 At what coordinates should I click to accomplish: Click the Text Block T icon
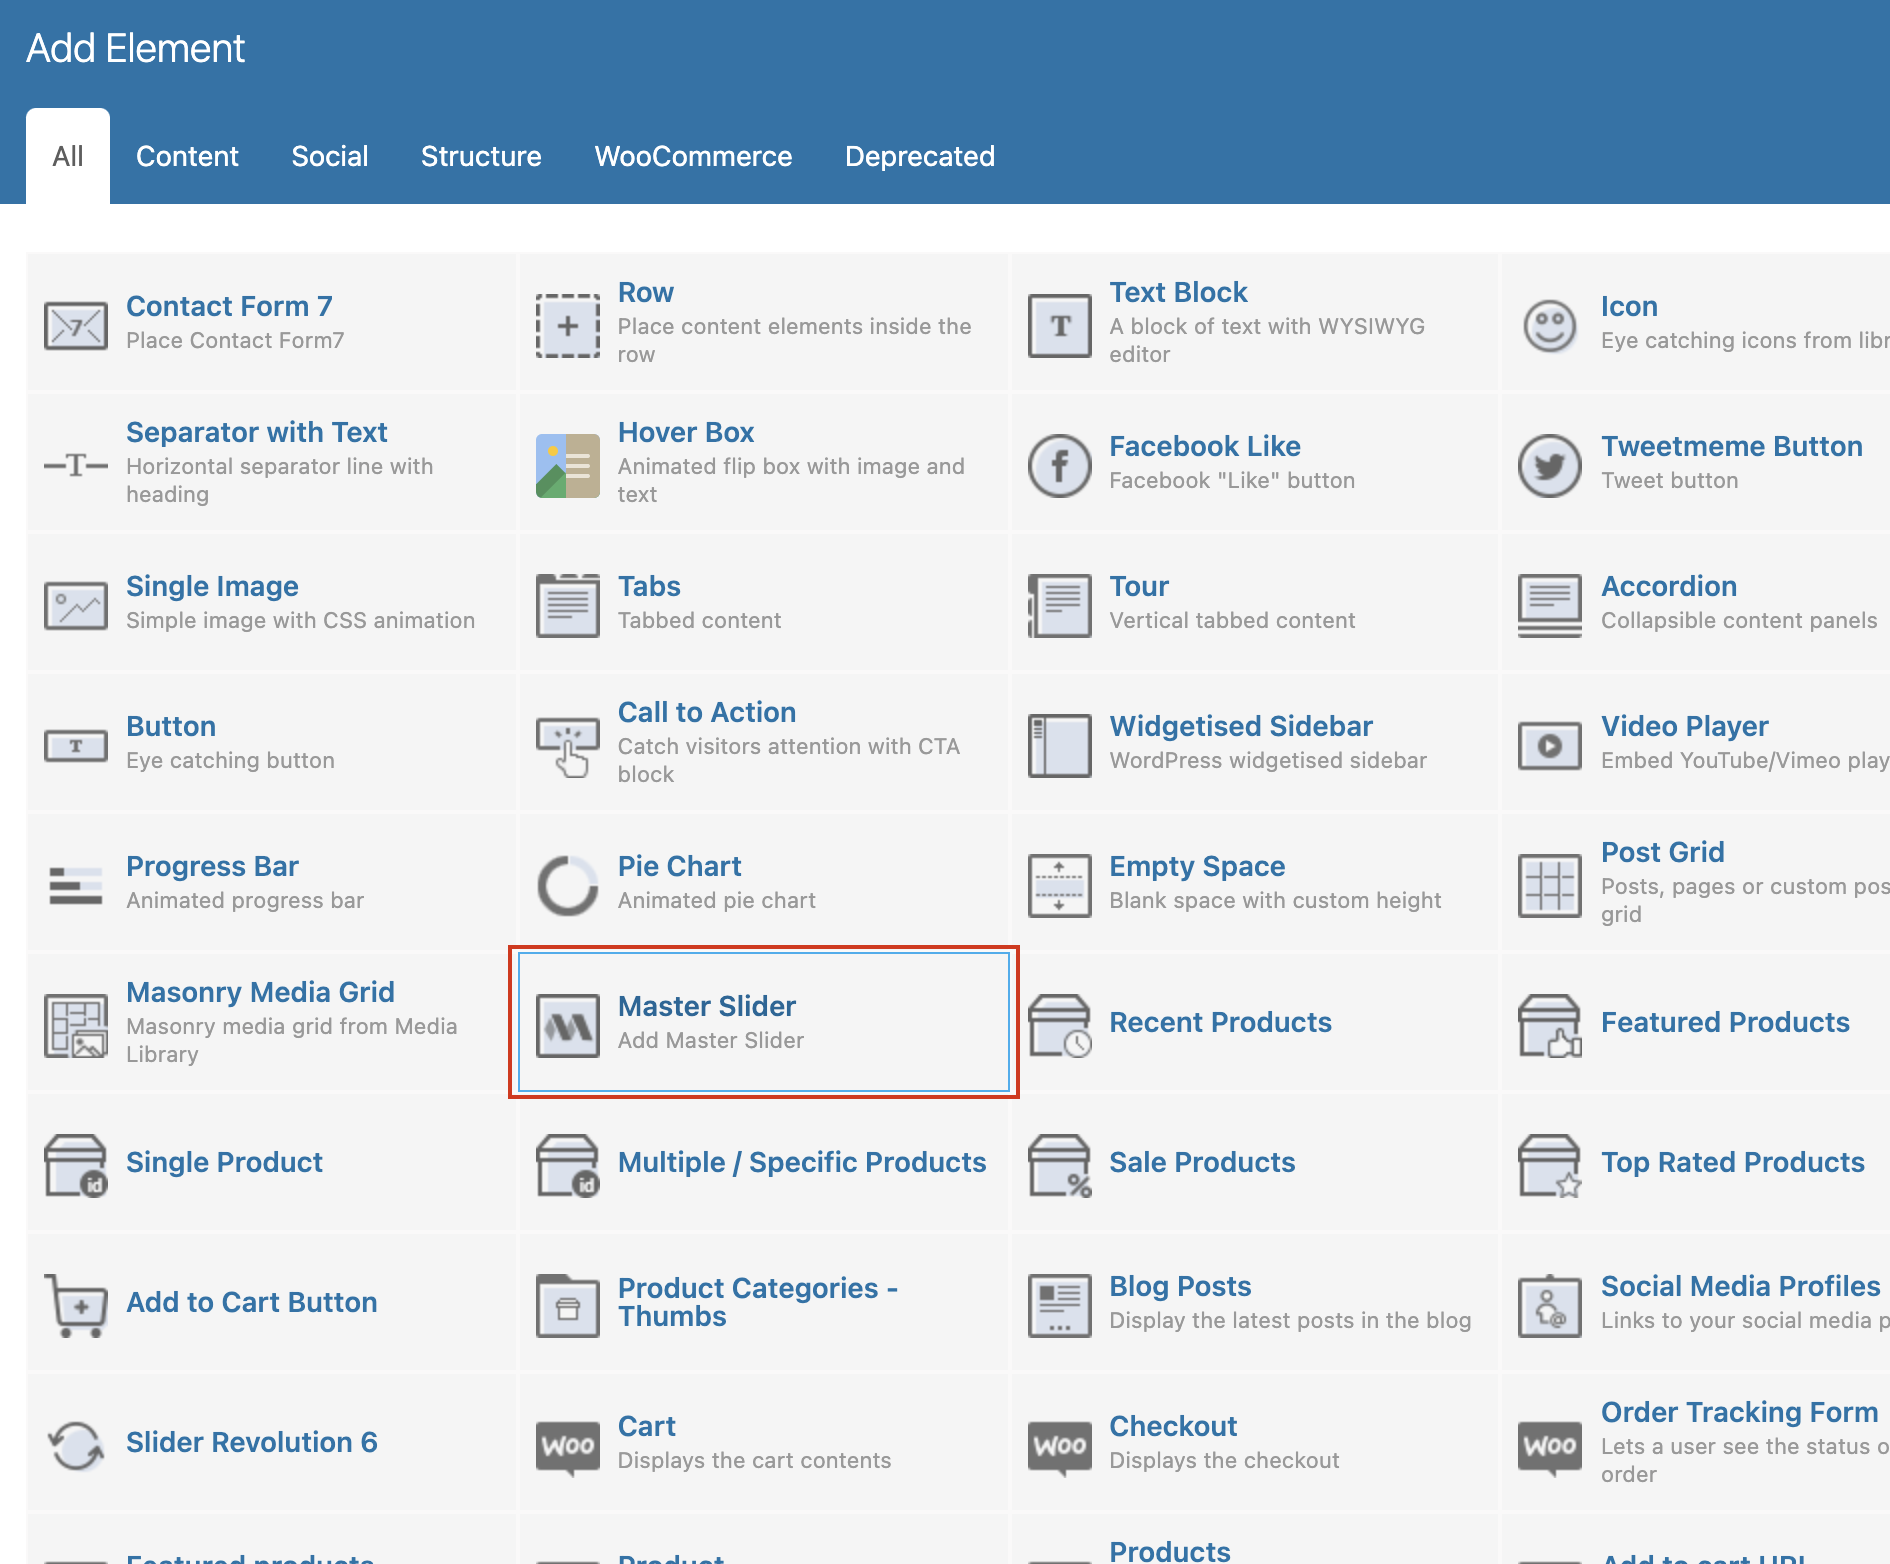(x=1060, y=325)
